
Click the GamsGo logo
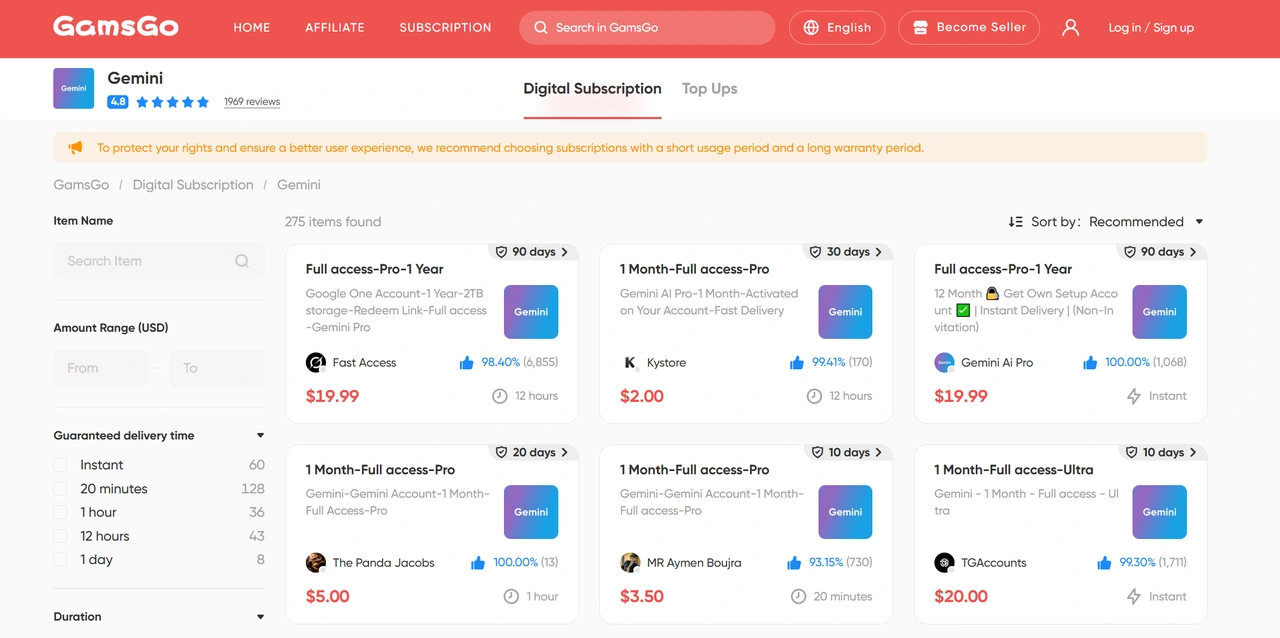pos(115,27)
